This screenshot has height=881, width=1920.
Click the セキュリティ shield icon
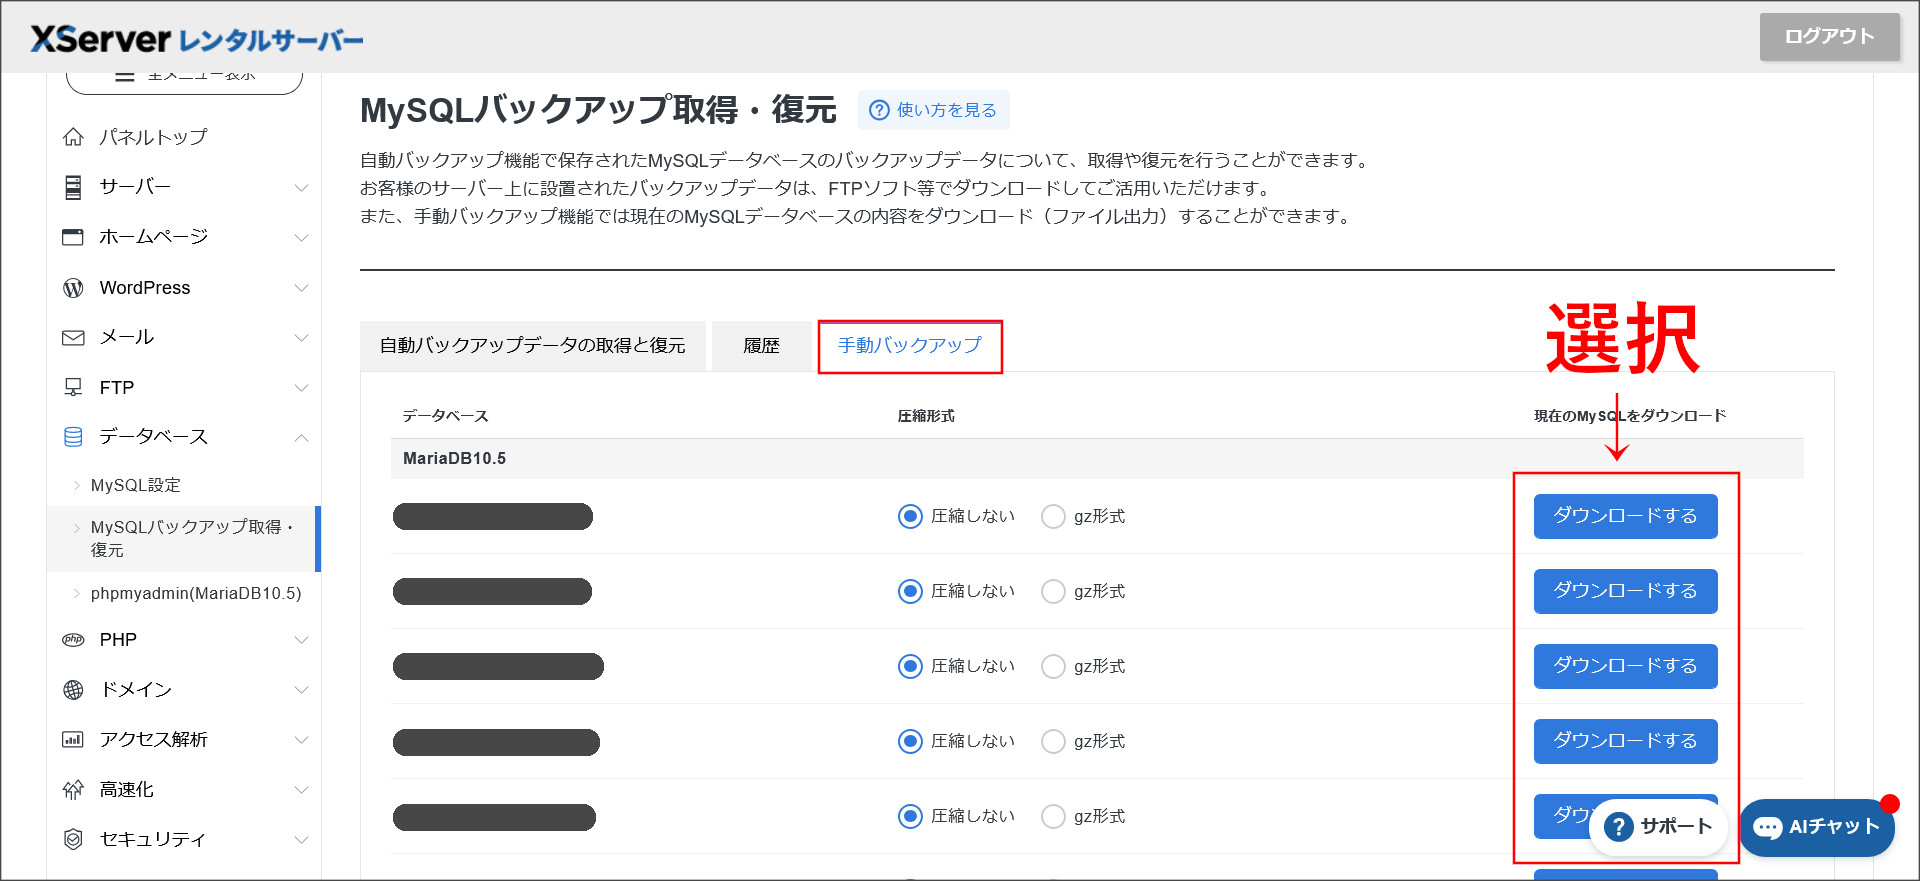(x=73, y=839)
